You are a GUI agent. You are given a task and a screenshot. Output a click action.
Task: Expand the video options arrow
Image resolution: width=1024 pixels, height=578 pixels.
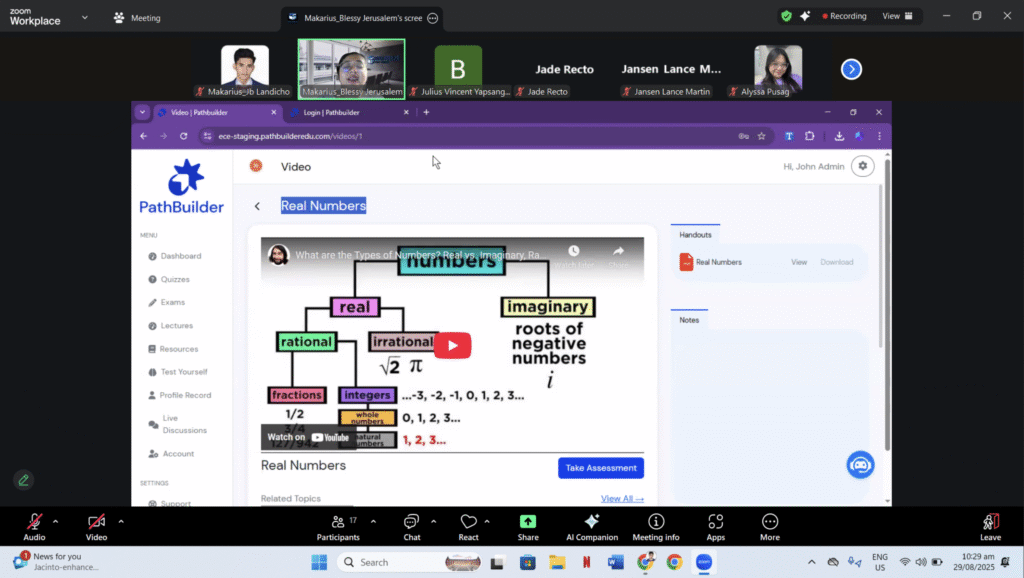pos(121,521)
